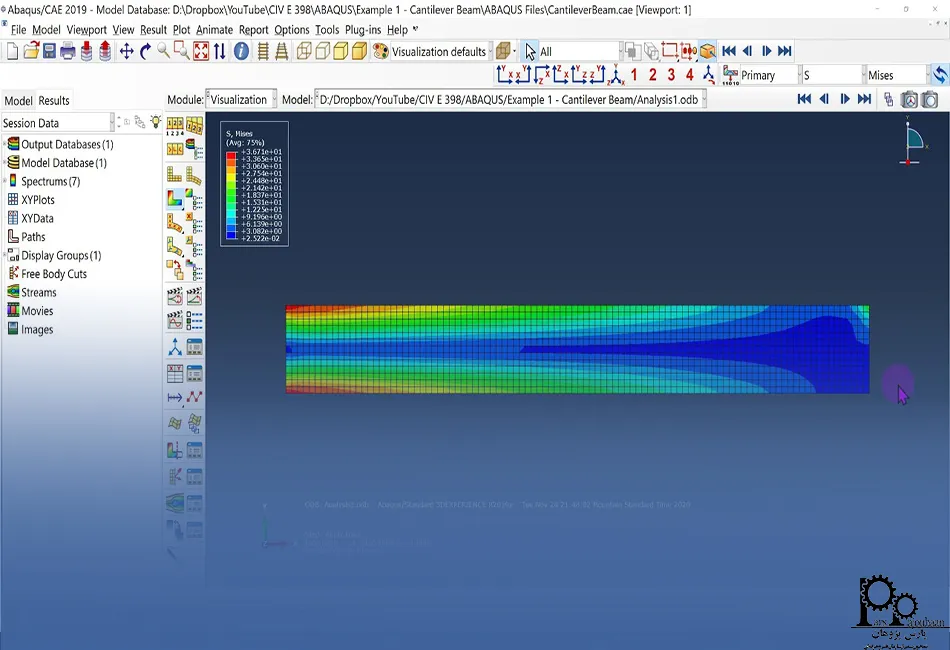The width and height of the screenshot is (950, 650).
Task: Select the Pan View tool
Action: (x=125, y=51)
